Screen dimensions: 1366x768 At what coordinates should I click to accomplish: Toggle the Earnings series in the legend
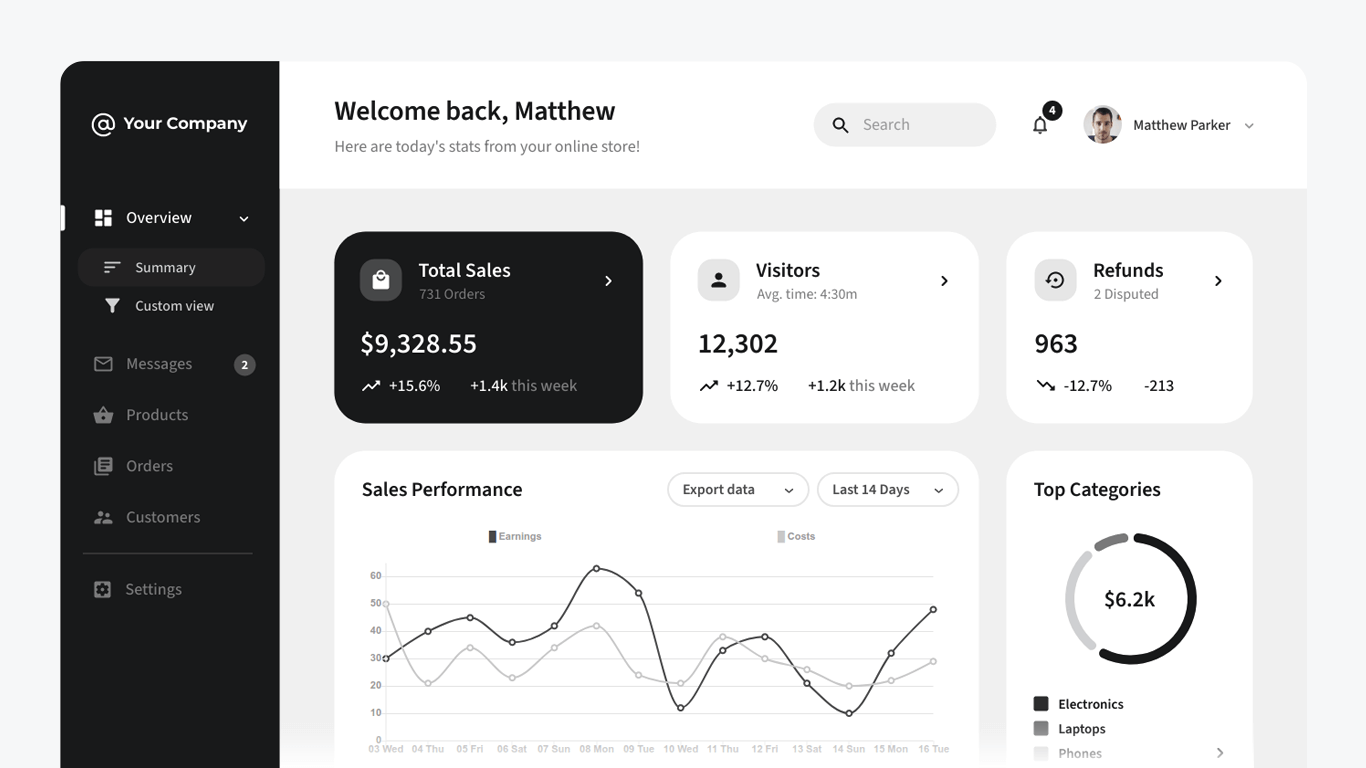514,535
